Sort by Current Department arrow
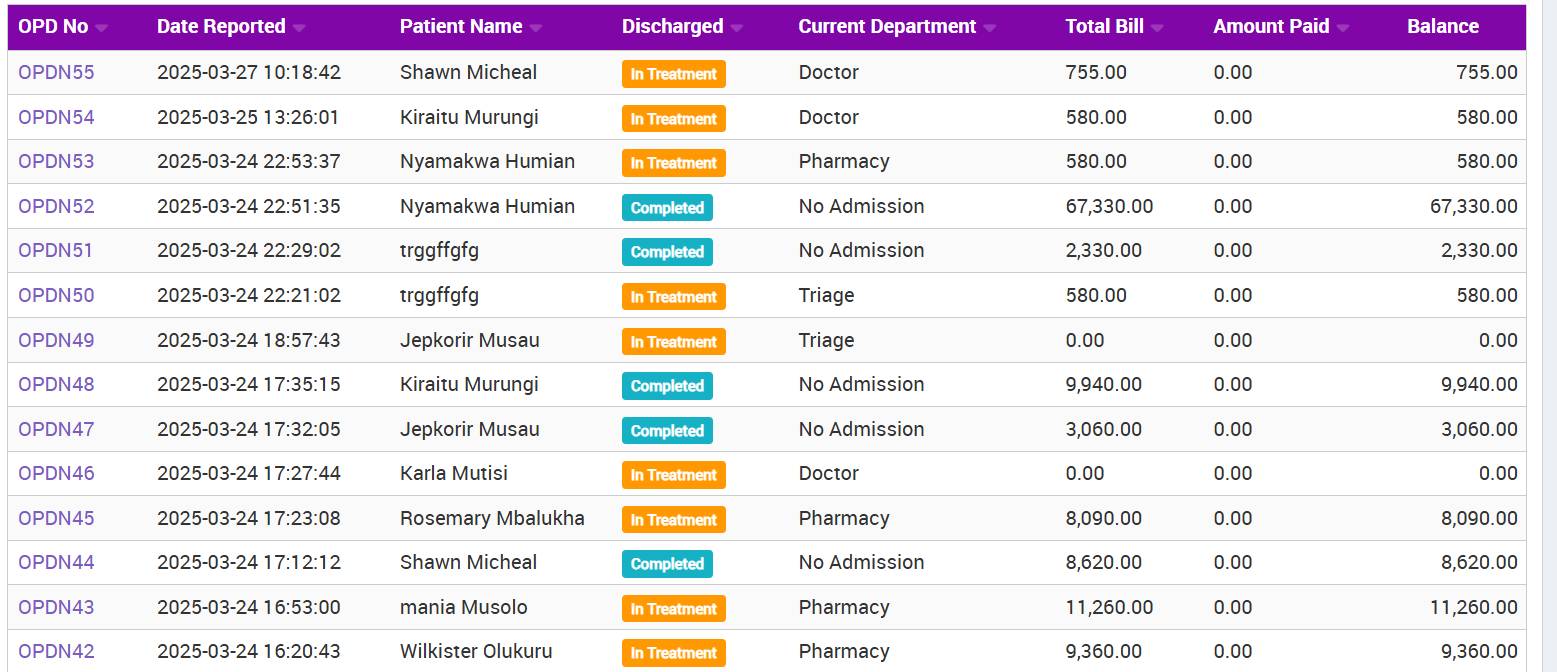 click(990, 29)
